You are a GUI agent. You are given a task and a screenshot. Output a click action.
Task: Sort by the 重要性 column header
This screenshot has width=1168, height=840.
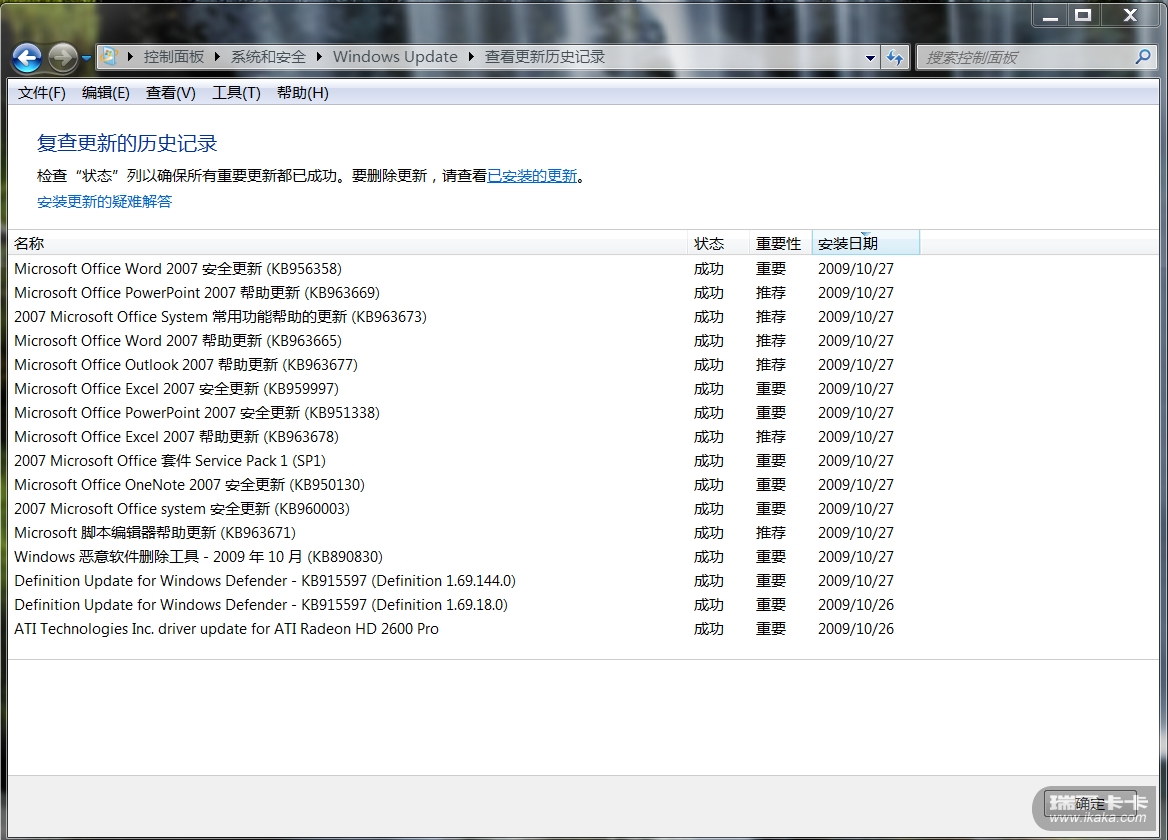[780, 243]
